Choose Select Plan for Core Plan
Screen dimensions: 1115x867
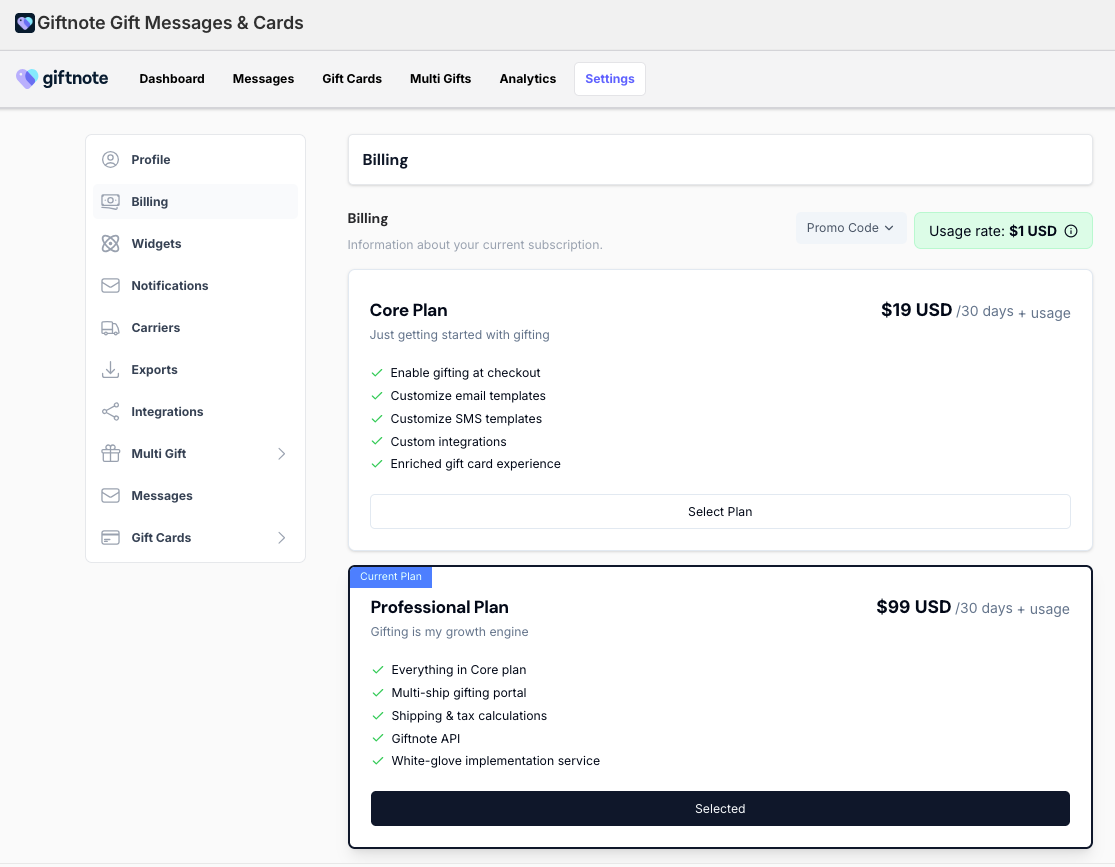pyautogui.click(x=719, y=511)
